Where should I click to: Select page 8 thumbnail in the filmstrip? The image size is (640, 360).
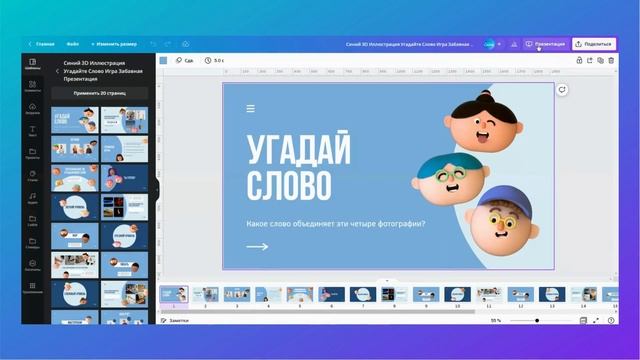tap(394, 294)
